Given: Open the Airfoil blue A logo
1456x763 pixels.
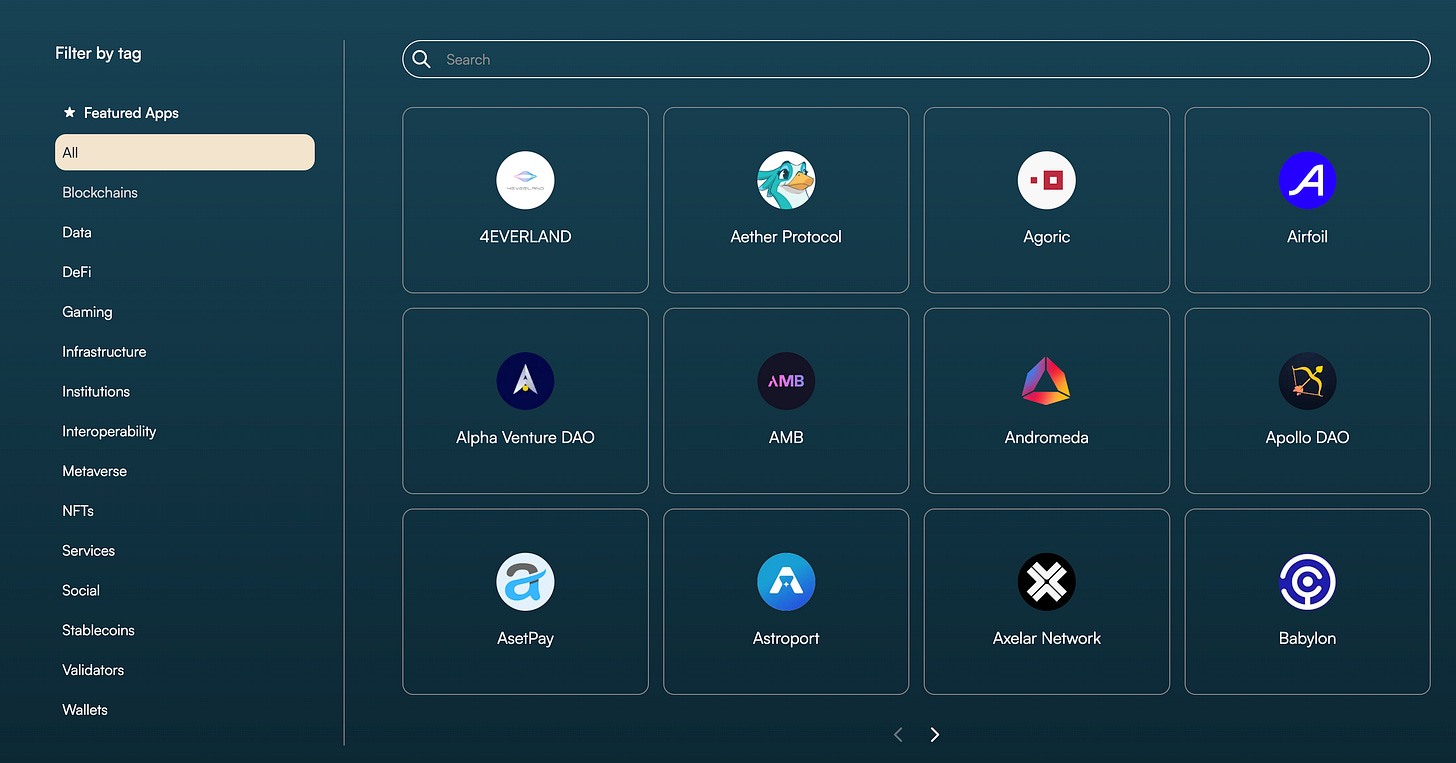Looking at the screenshot, I should click(1307, 180).
